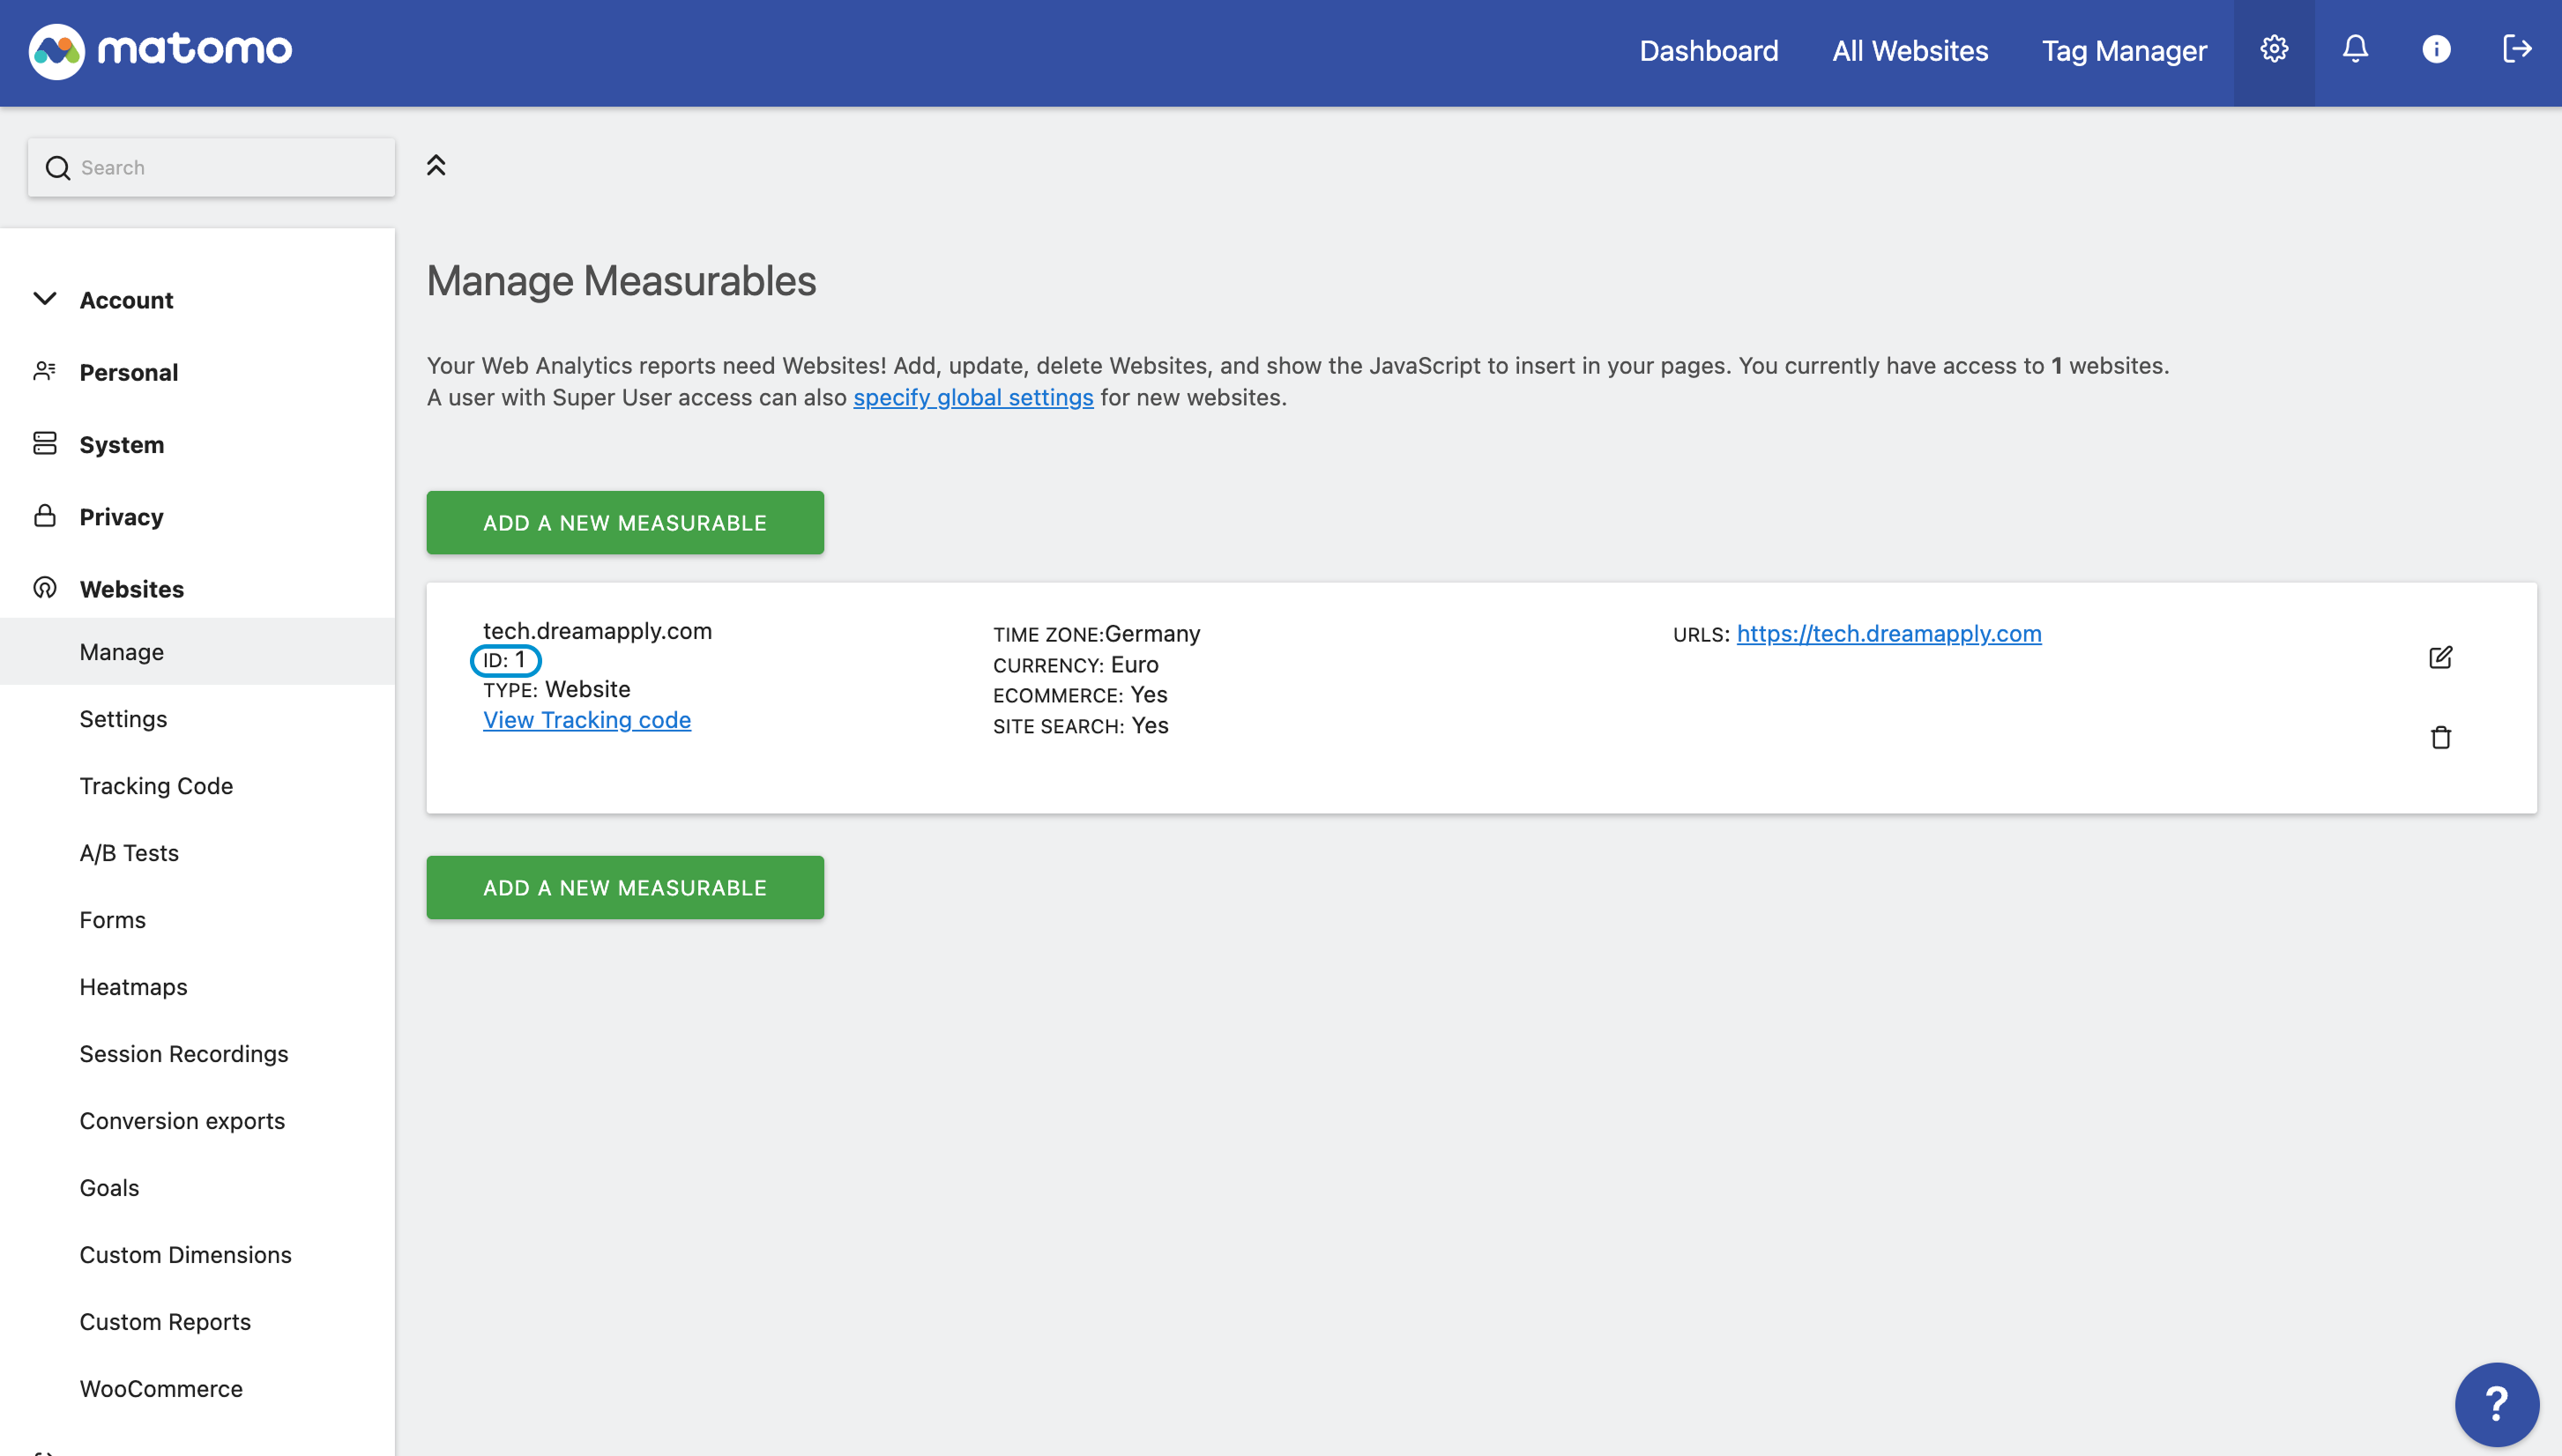Open notifications bell icon
This screenshot has width=2562, height=1456.
coord(2355,49)
